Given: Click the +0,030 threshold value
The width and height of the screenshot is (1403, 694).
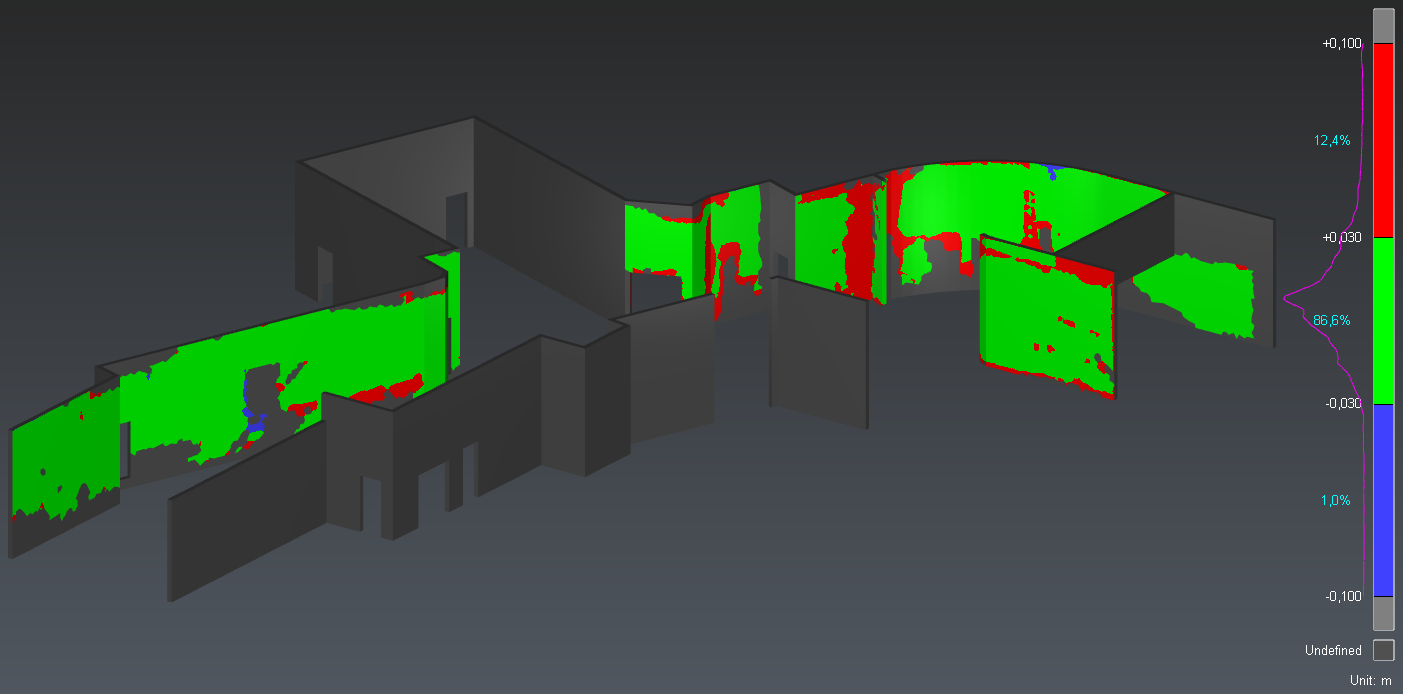Looking at the screenshot, I should click(1342, 238).
